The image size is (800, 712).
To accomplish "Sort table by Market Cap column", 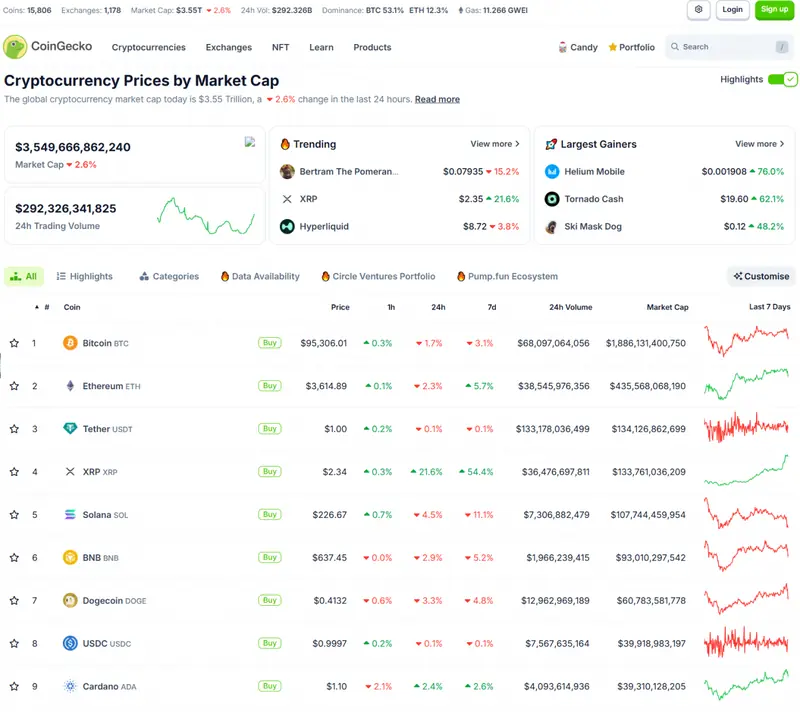I will (x=667, y=307).
